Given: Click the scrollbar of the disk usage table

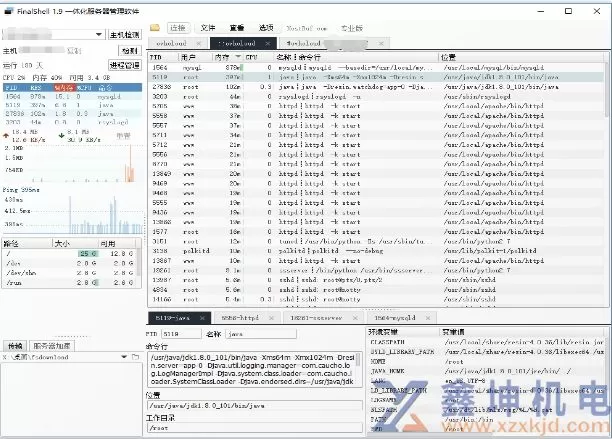Looking at the screenshot, I should 139,261.
